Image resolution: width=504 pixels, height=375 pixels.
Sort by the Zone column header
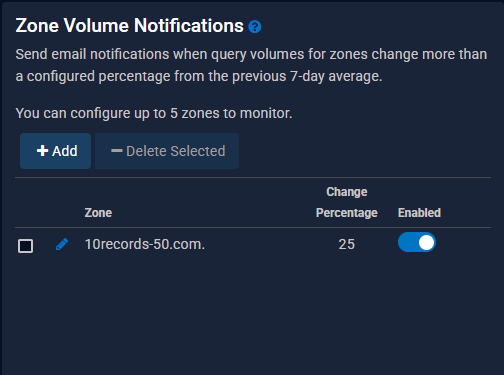point(98,213)
